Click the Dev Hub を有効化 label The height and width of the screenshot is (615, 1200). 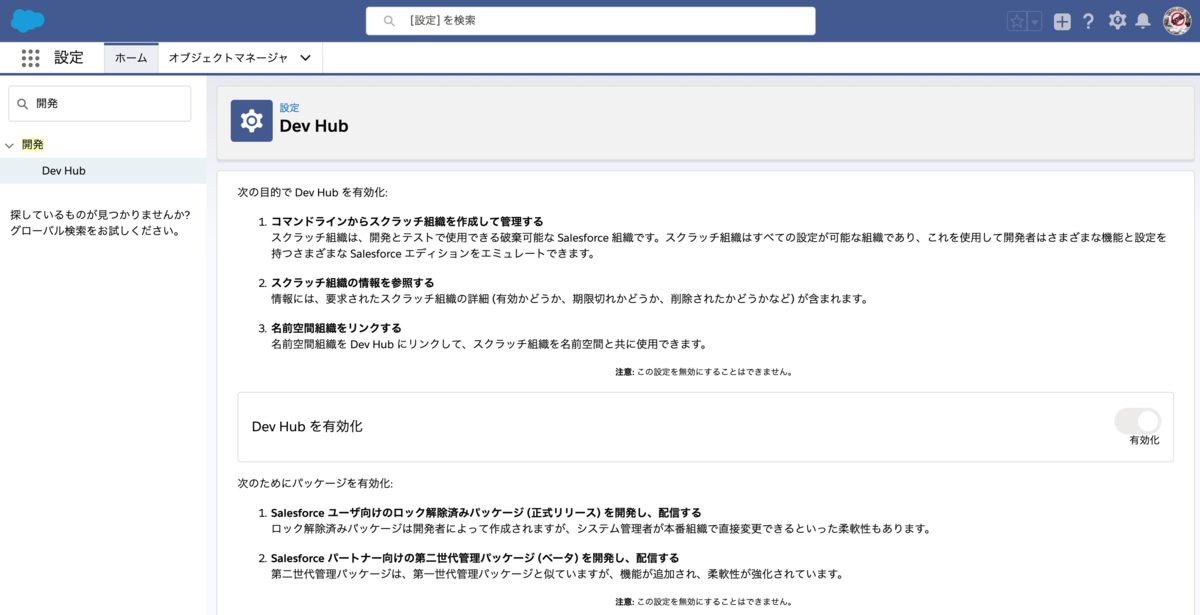[x=307, y=426]
